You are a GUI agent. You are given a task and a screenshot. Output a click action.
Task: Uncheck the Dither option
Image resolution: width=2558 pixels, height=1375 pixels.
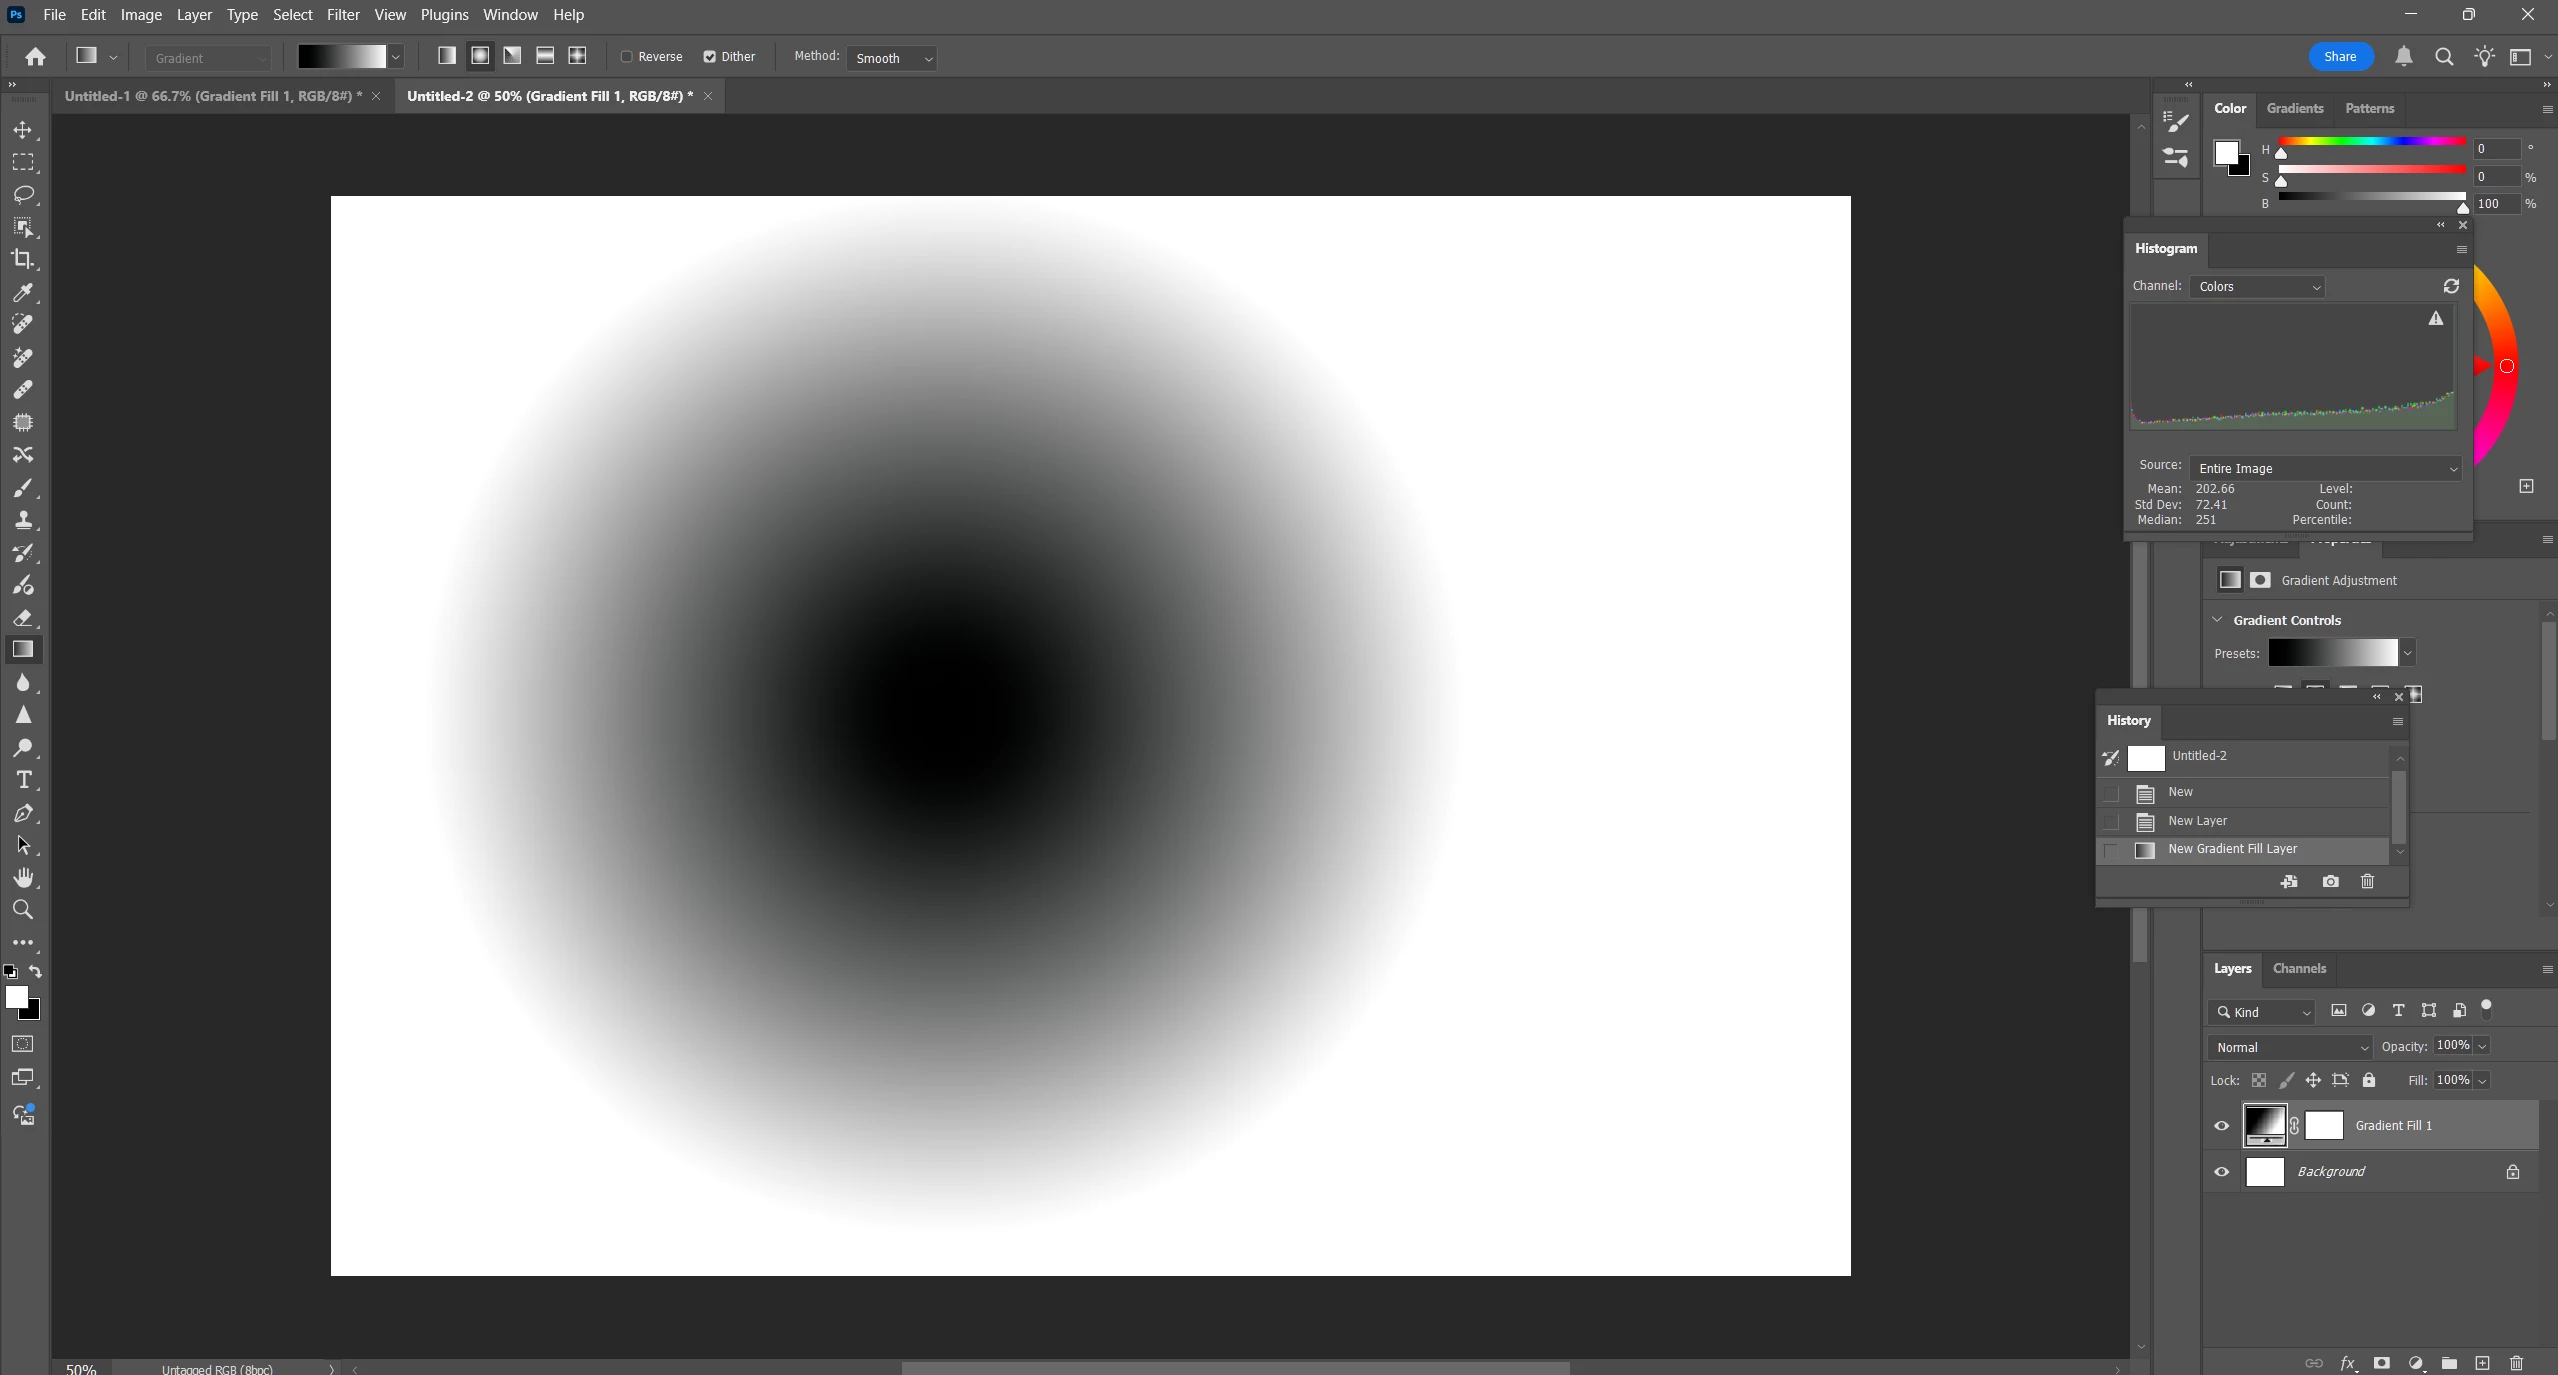(710, 57)
